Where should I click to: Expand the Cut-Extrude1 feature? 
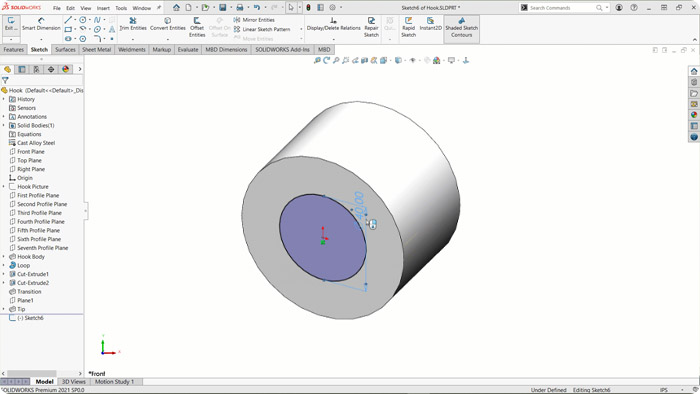[4, 274]
